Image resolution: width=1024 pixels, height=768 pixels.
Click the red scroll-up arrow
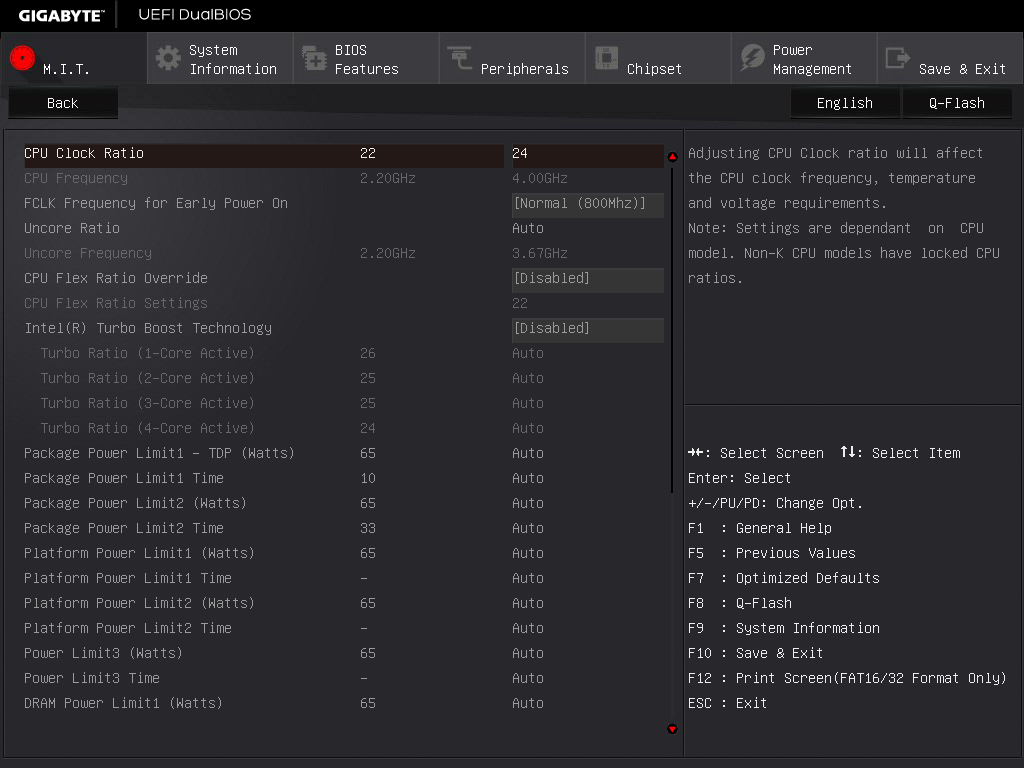[x=672, y=157]
